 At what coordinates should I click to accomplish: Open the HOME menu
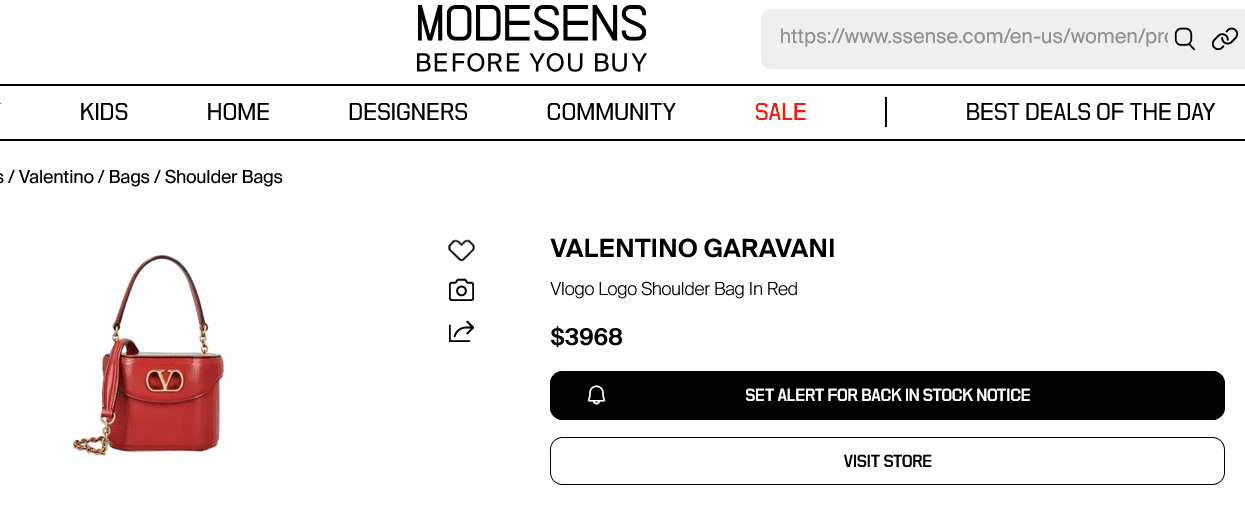click(x=238, y=112)
